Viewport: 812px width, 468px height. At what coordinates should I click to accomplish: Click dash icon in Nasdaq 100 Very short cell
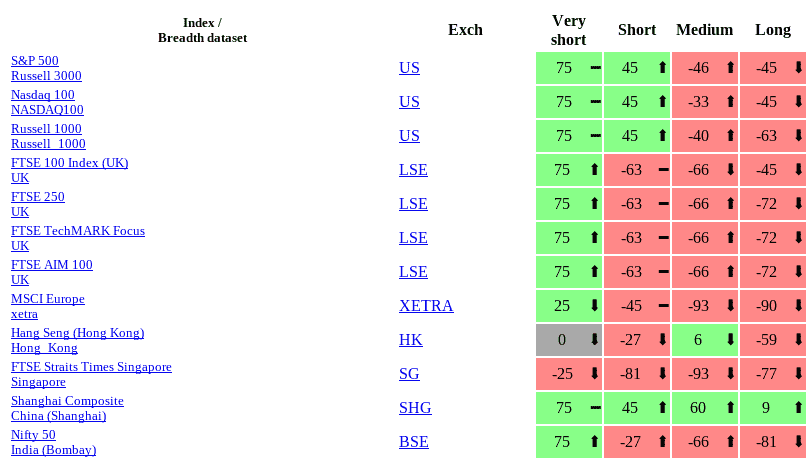(x=595, y=102)
